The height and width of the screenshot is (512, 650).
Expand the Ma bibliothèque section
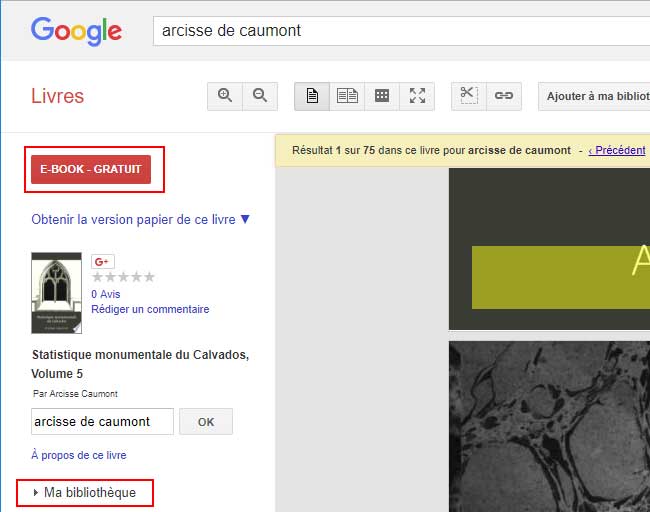click(x=85, y=493)
